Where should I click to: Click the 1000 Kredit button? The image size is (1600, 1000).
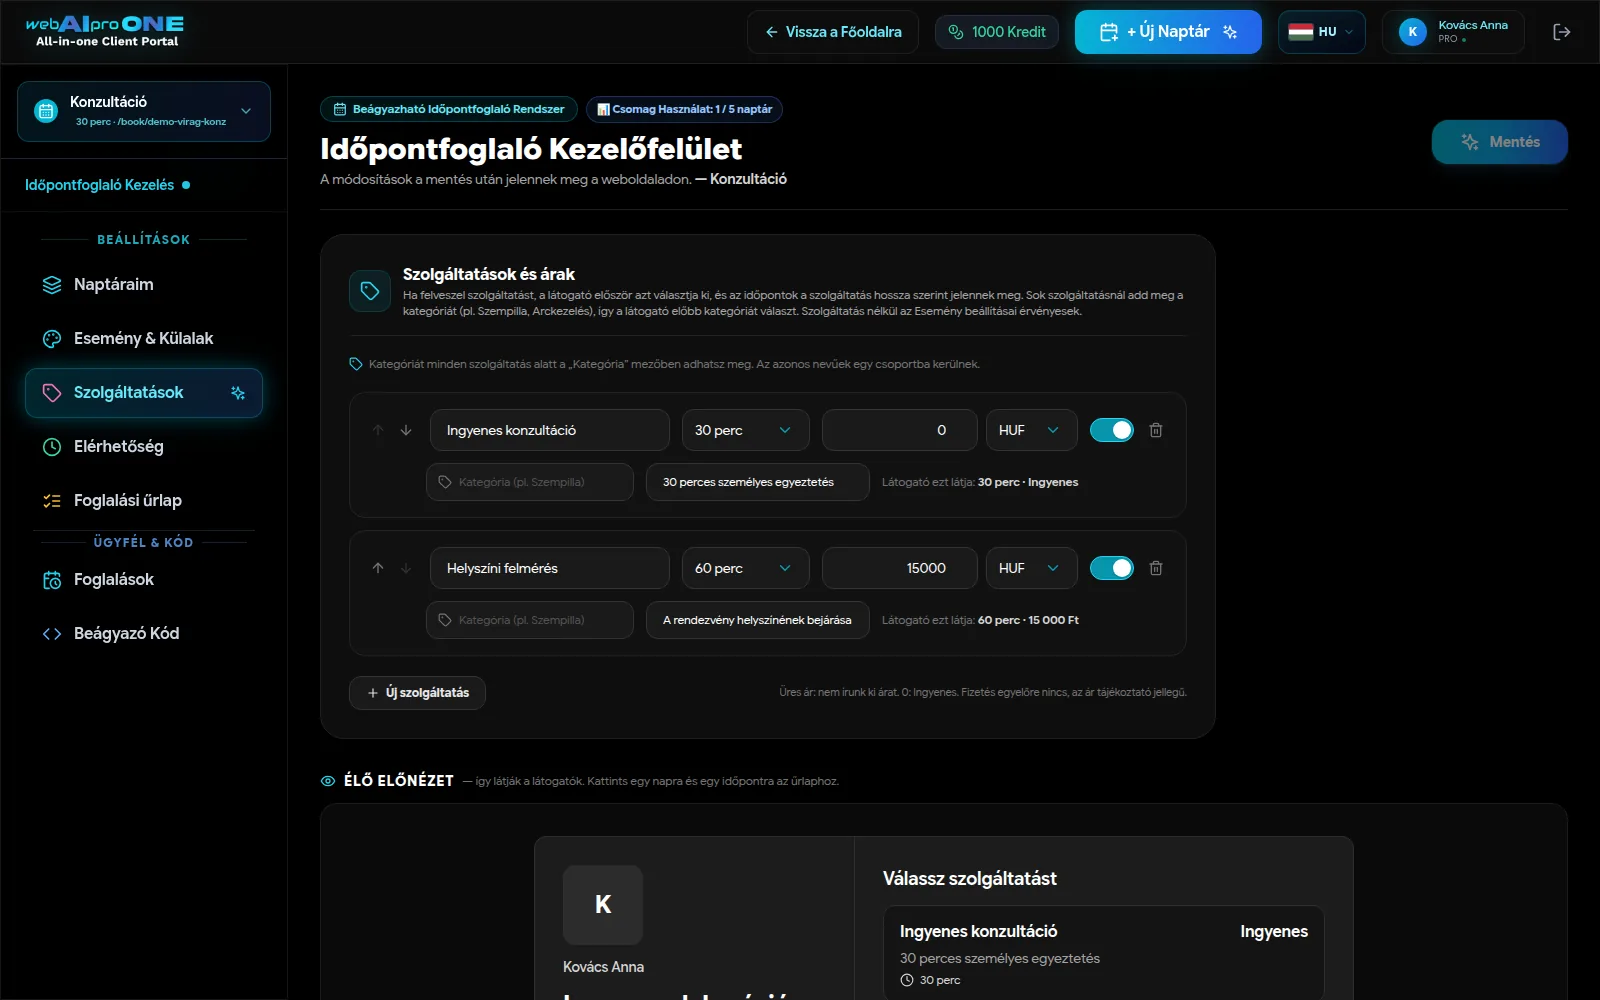(997, 32)
